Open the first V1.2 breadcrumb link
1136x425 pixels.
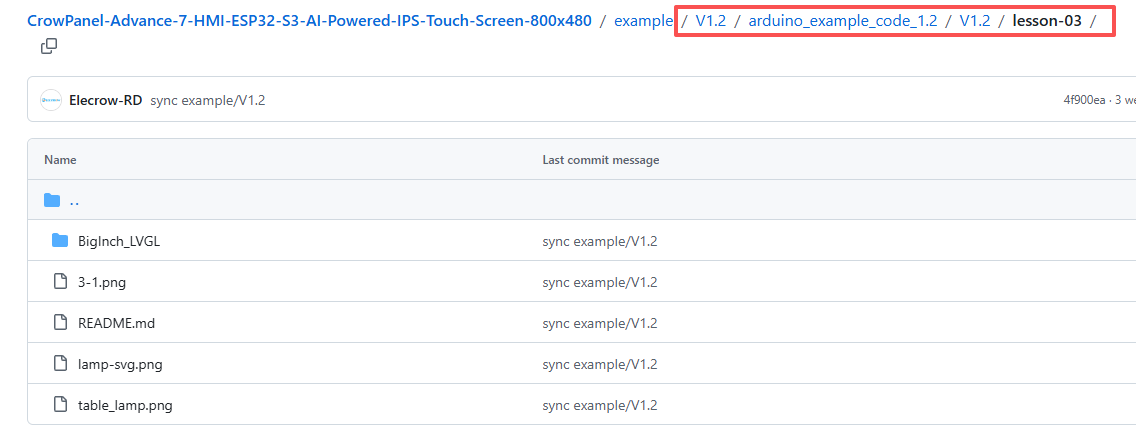point(711,20)
